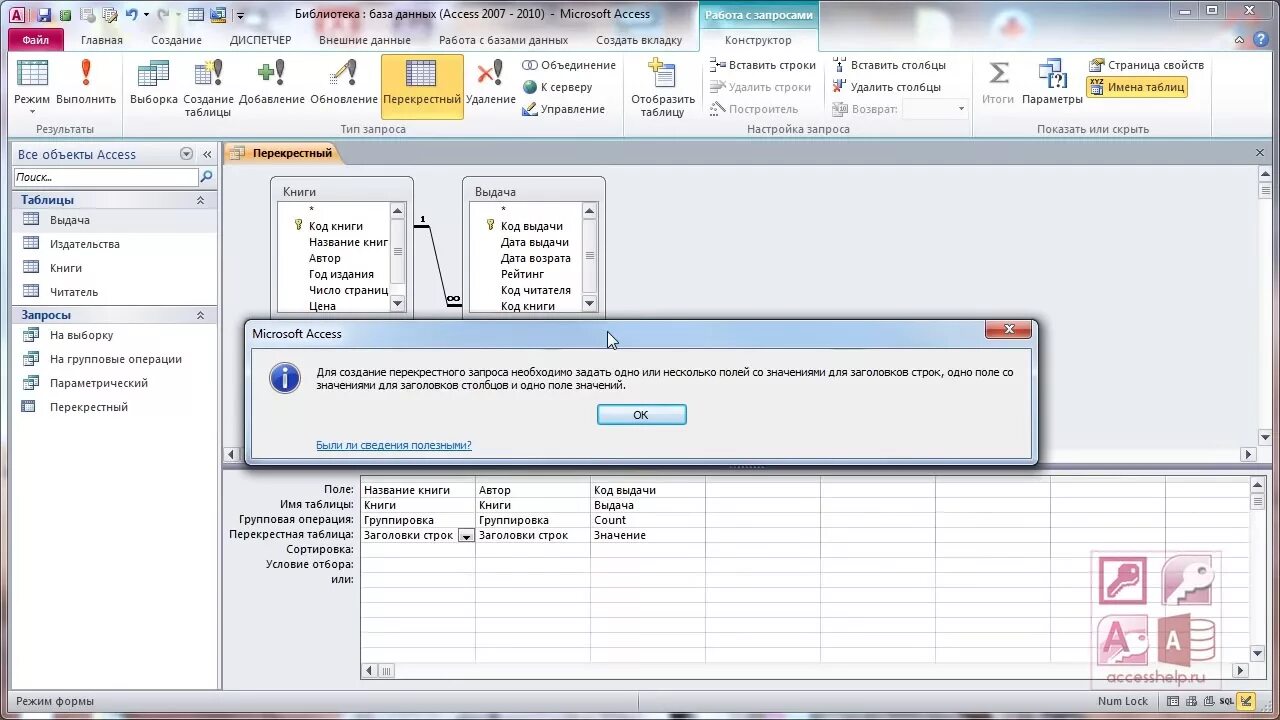
Task: Close the Microsoft Access message dialog
Action: point(1008,330)
